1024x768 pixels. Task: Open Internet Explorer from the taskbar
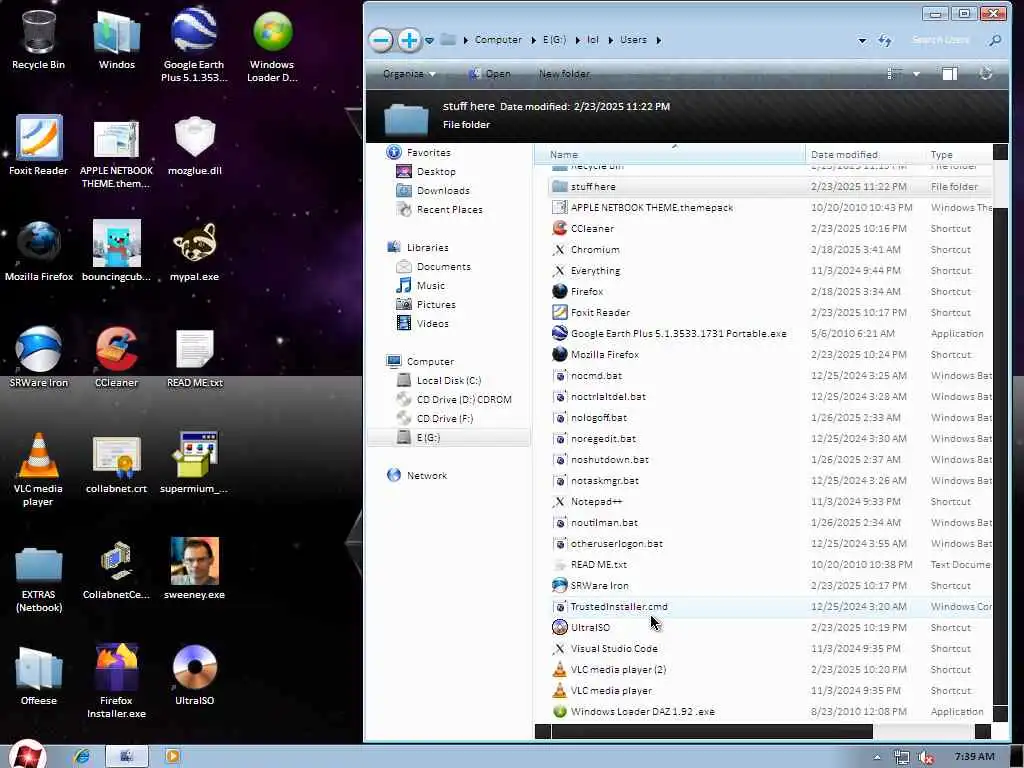click(82, 756)
